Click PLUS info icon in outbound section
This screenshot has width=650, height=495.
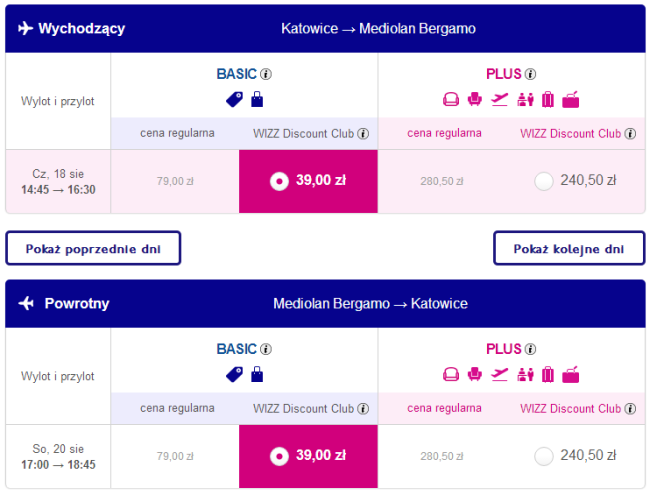[530, 74]
